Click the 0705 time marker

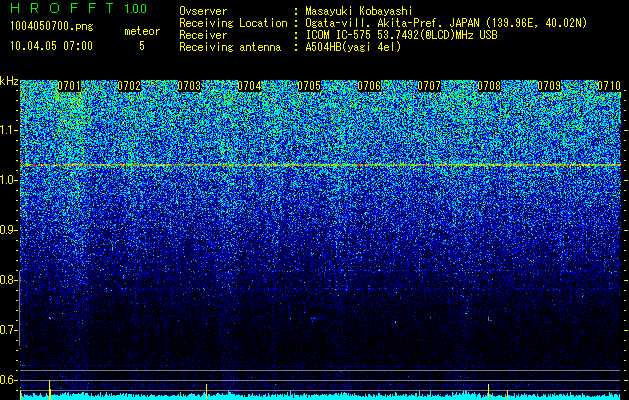tap(309, 86)
